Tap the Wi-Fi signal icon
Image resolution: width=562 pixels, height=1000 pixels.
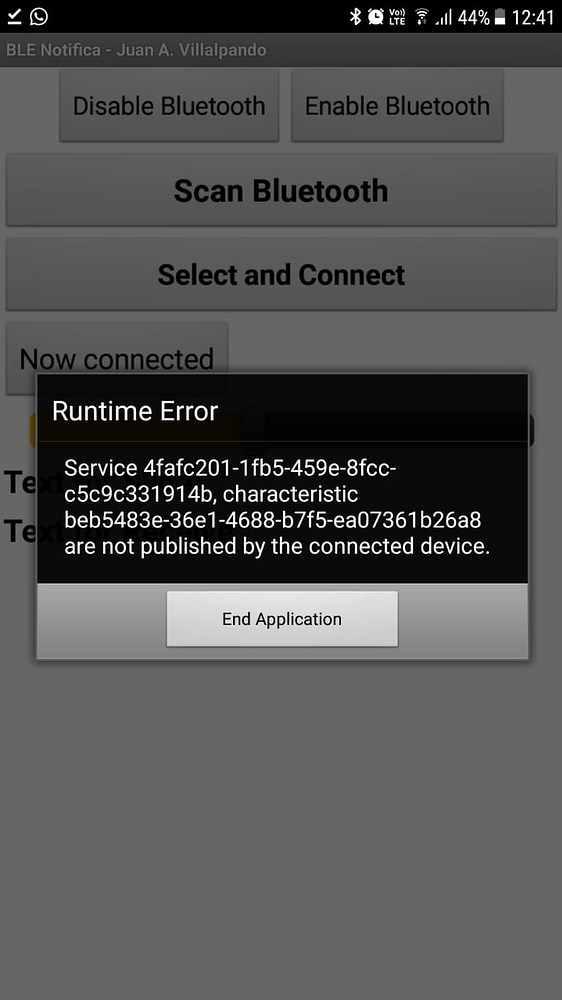tap(422, 17)
